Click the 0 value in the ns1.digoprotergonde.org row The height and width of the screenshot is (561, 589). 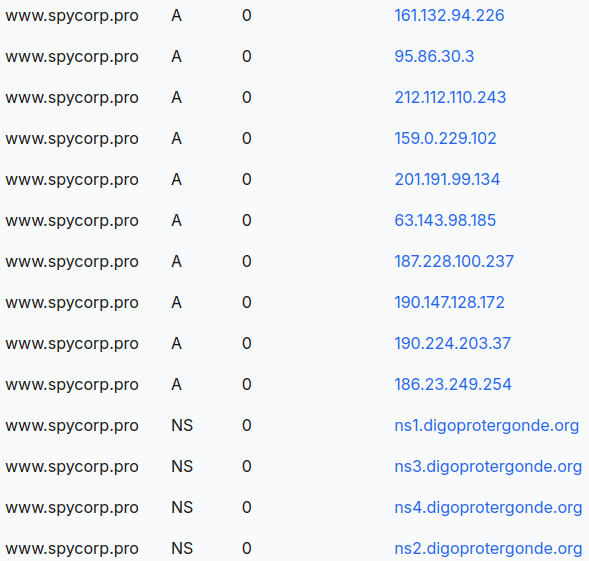[247, 425]
